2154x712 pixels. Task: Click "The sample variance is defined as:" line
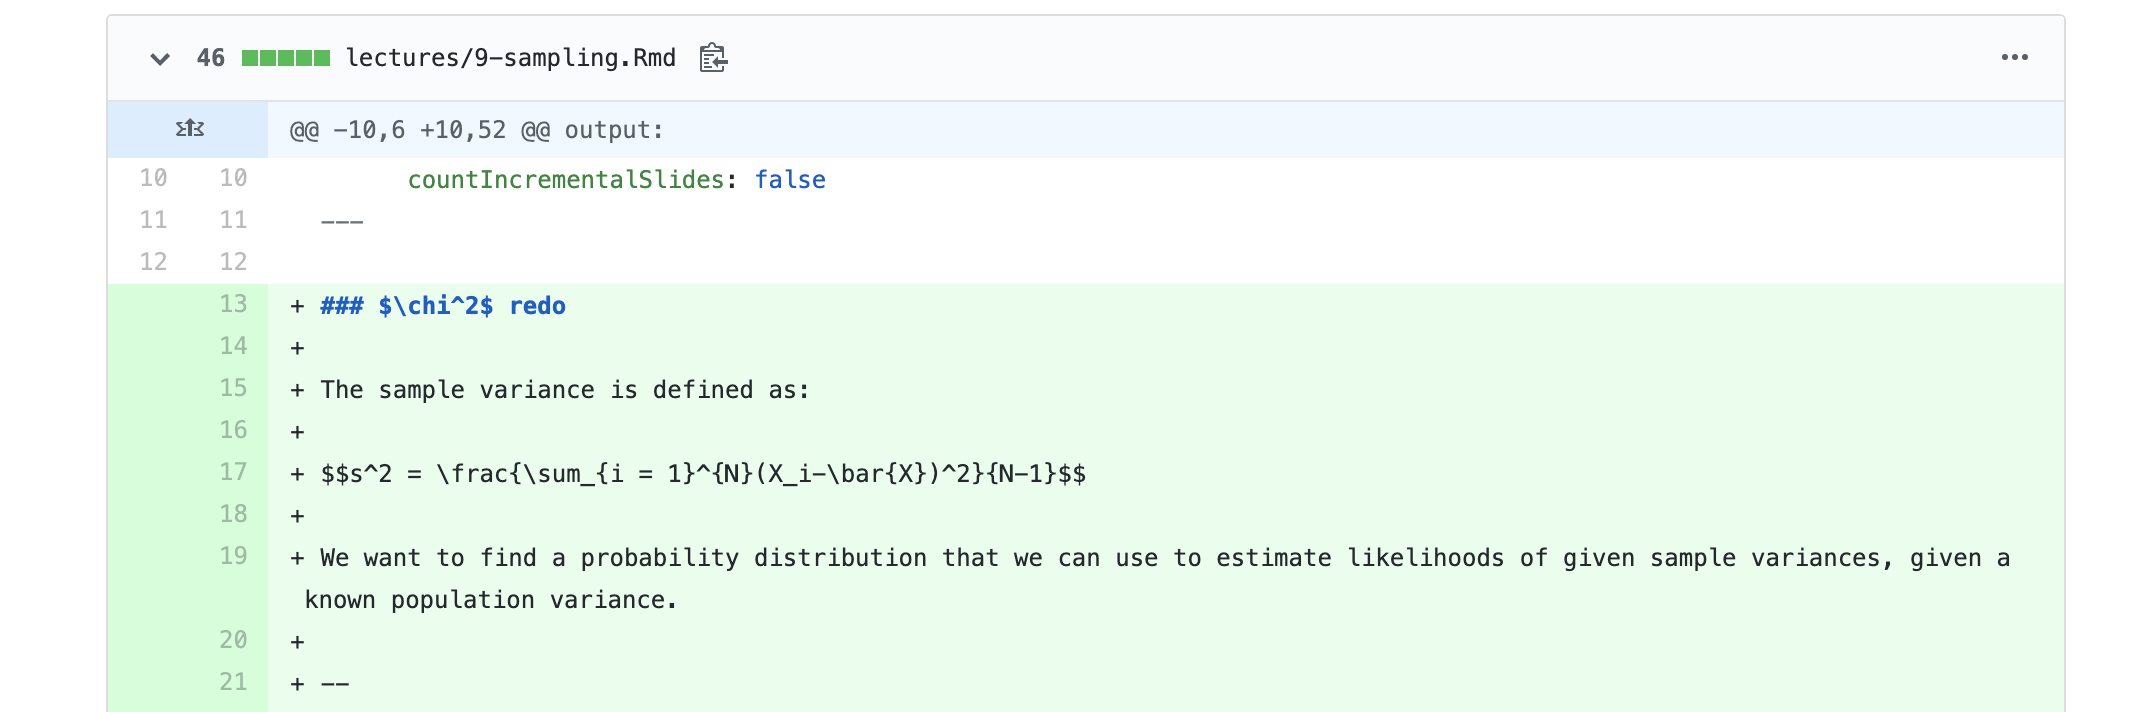tap(564, 390)
